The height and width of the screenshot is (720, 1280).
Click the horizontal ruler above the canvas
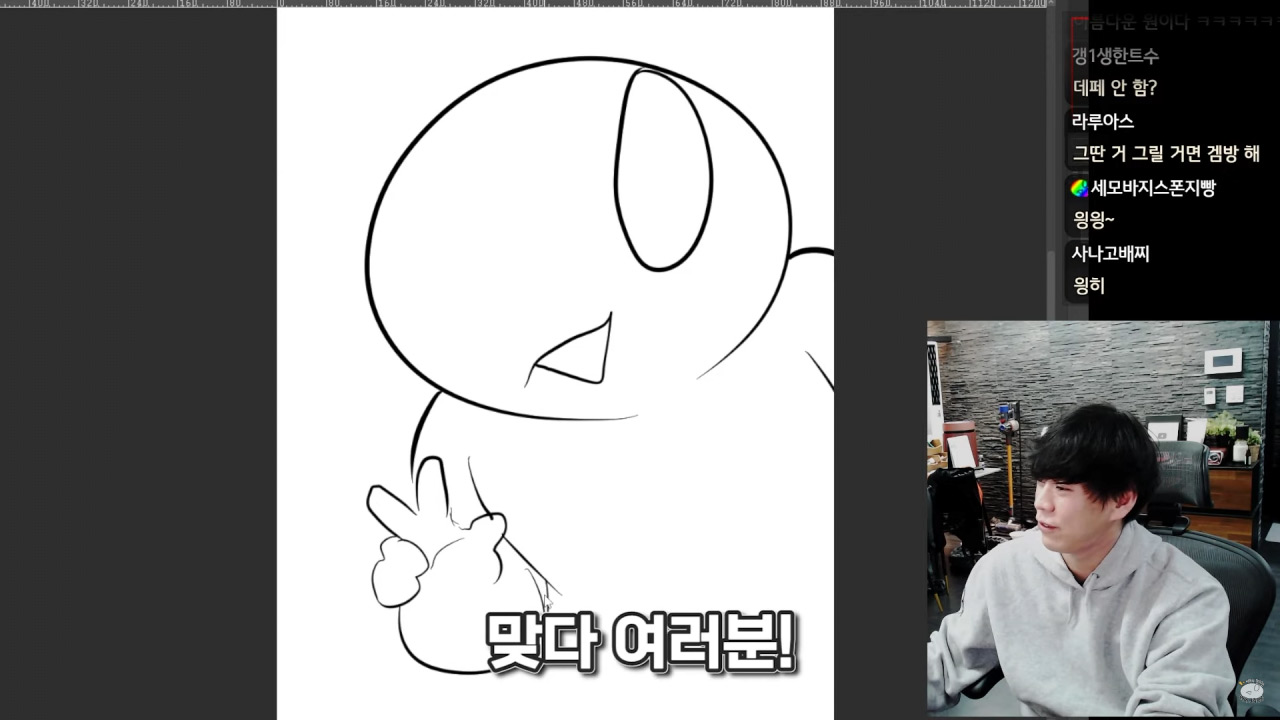pyautogui.click(x=525, y=4)
